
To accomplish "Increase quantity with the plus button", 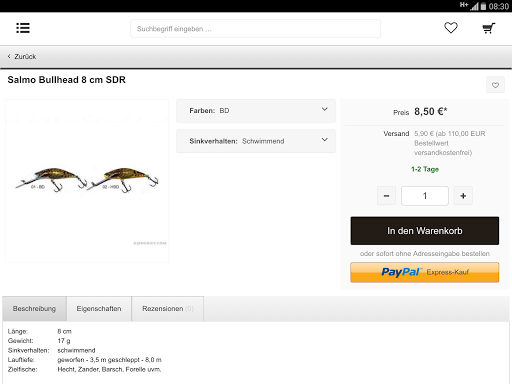I will tap(463, 196).
